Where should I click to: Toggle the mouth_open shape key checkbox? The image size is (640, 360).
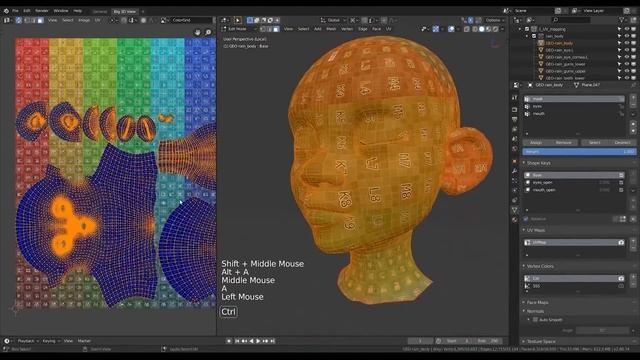coord(621,190)
